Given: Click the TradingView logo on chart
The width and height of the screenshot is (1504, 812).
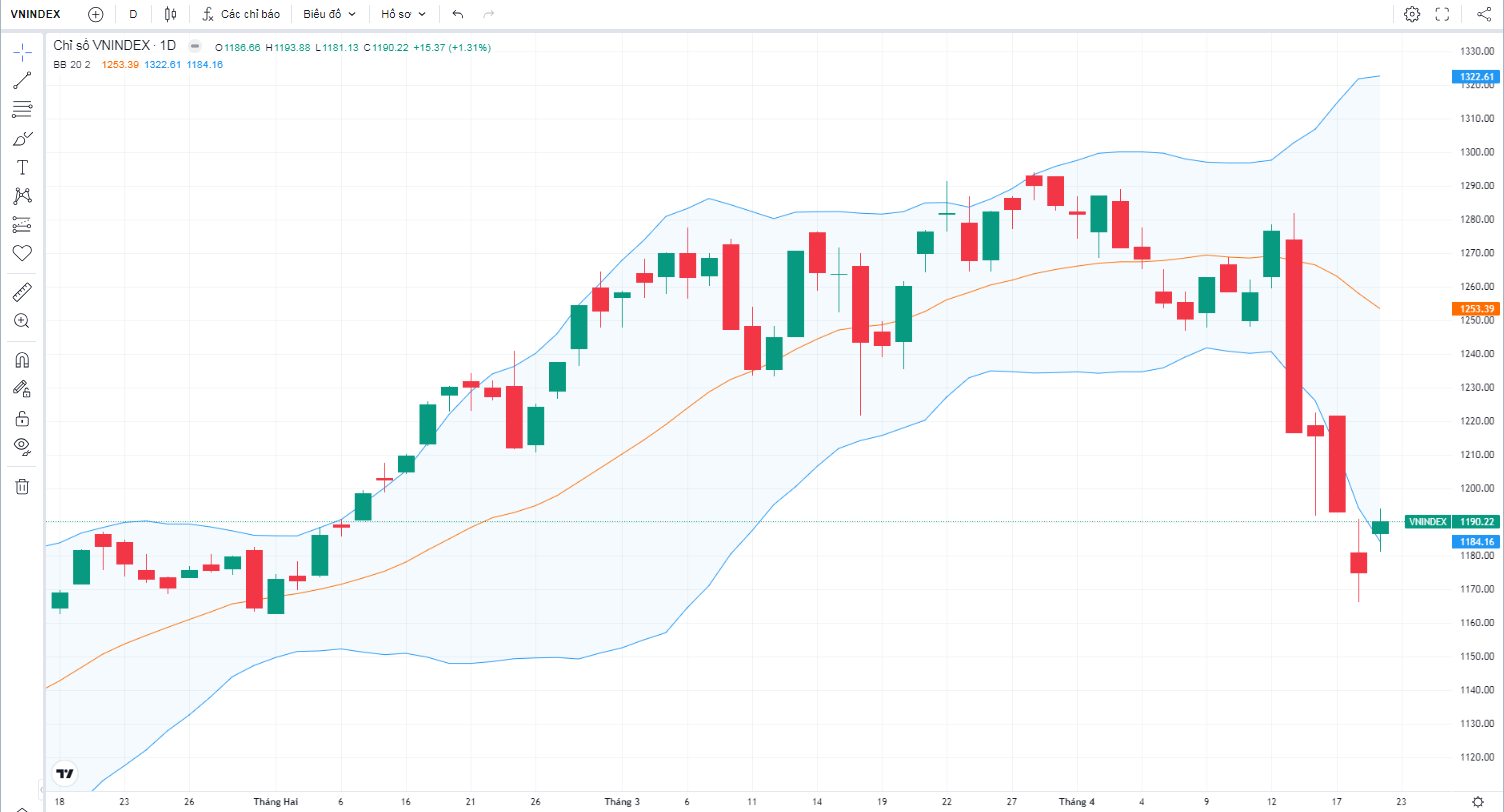Looking at the screenshot, I should [x=65, y=773].
